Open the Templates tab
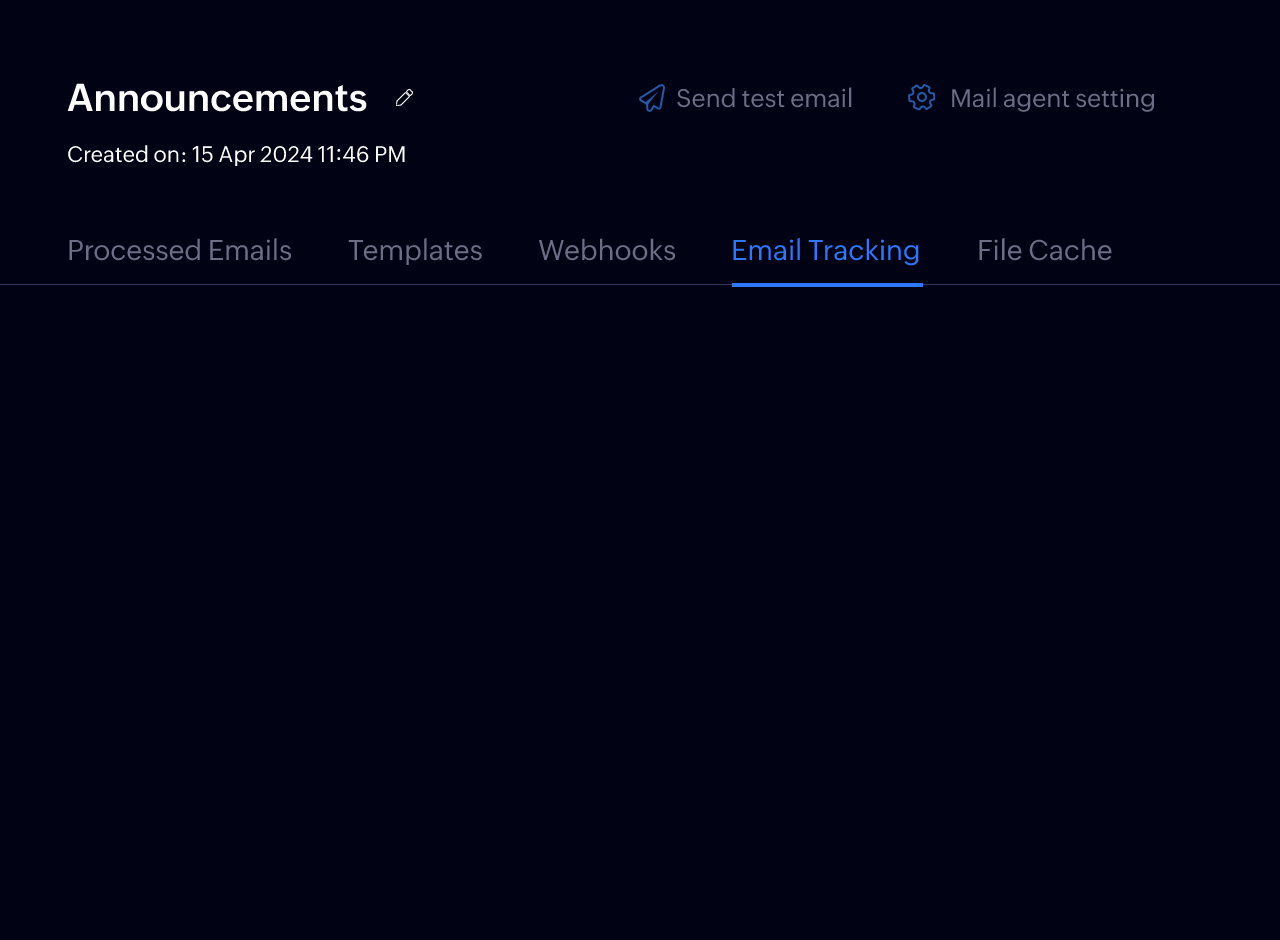The image size is (1280, 940). 415,250
